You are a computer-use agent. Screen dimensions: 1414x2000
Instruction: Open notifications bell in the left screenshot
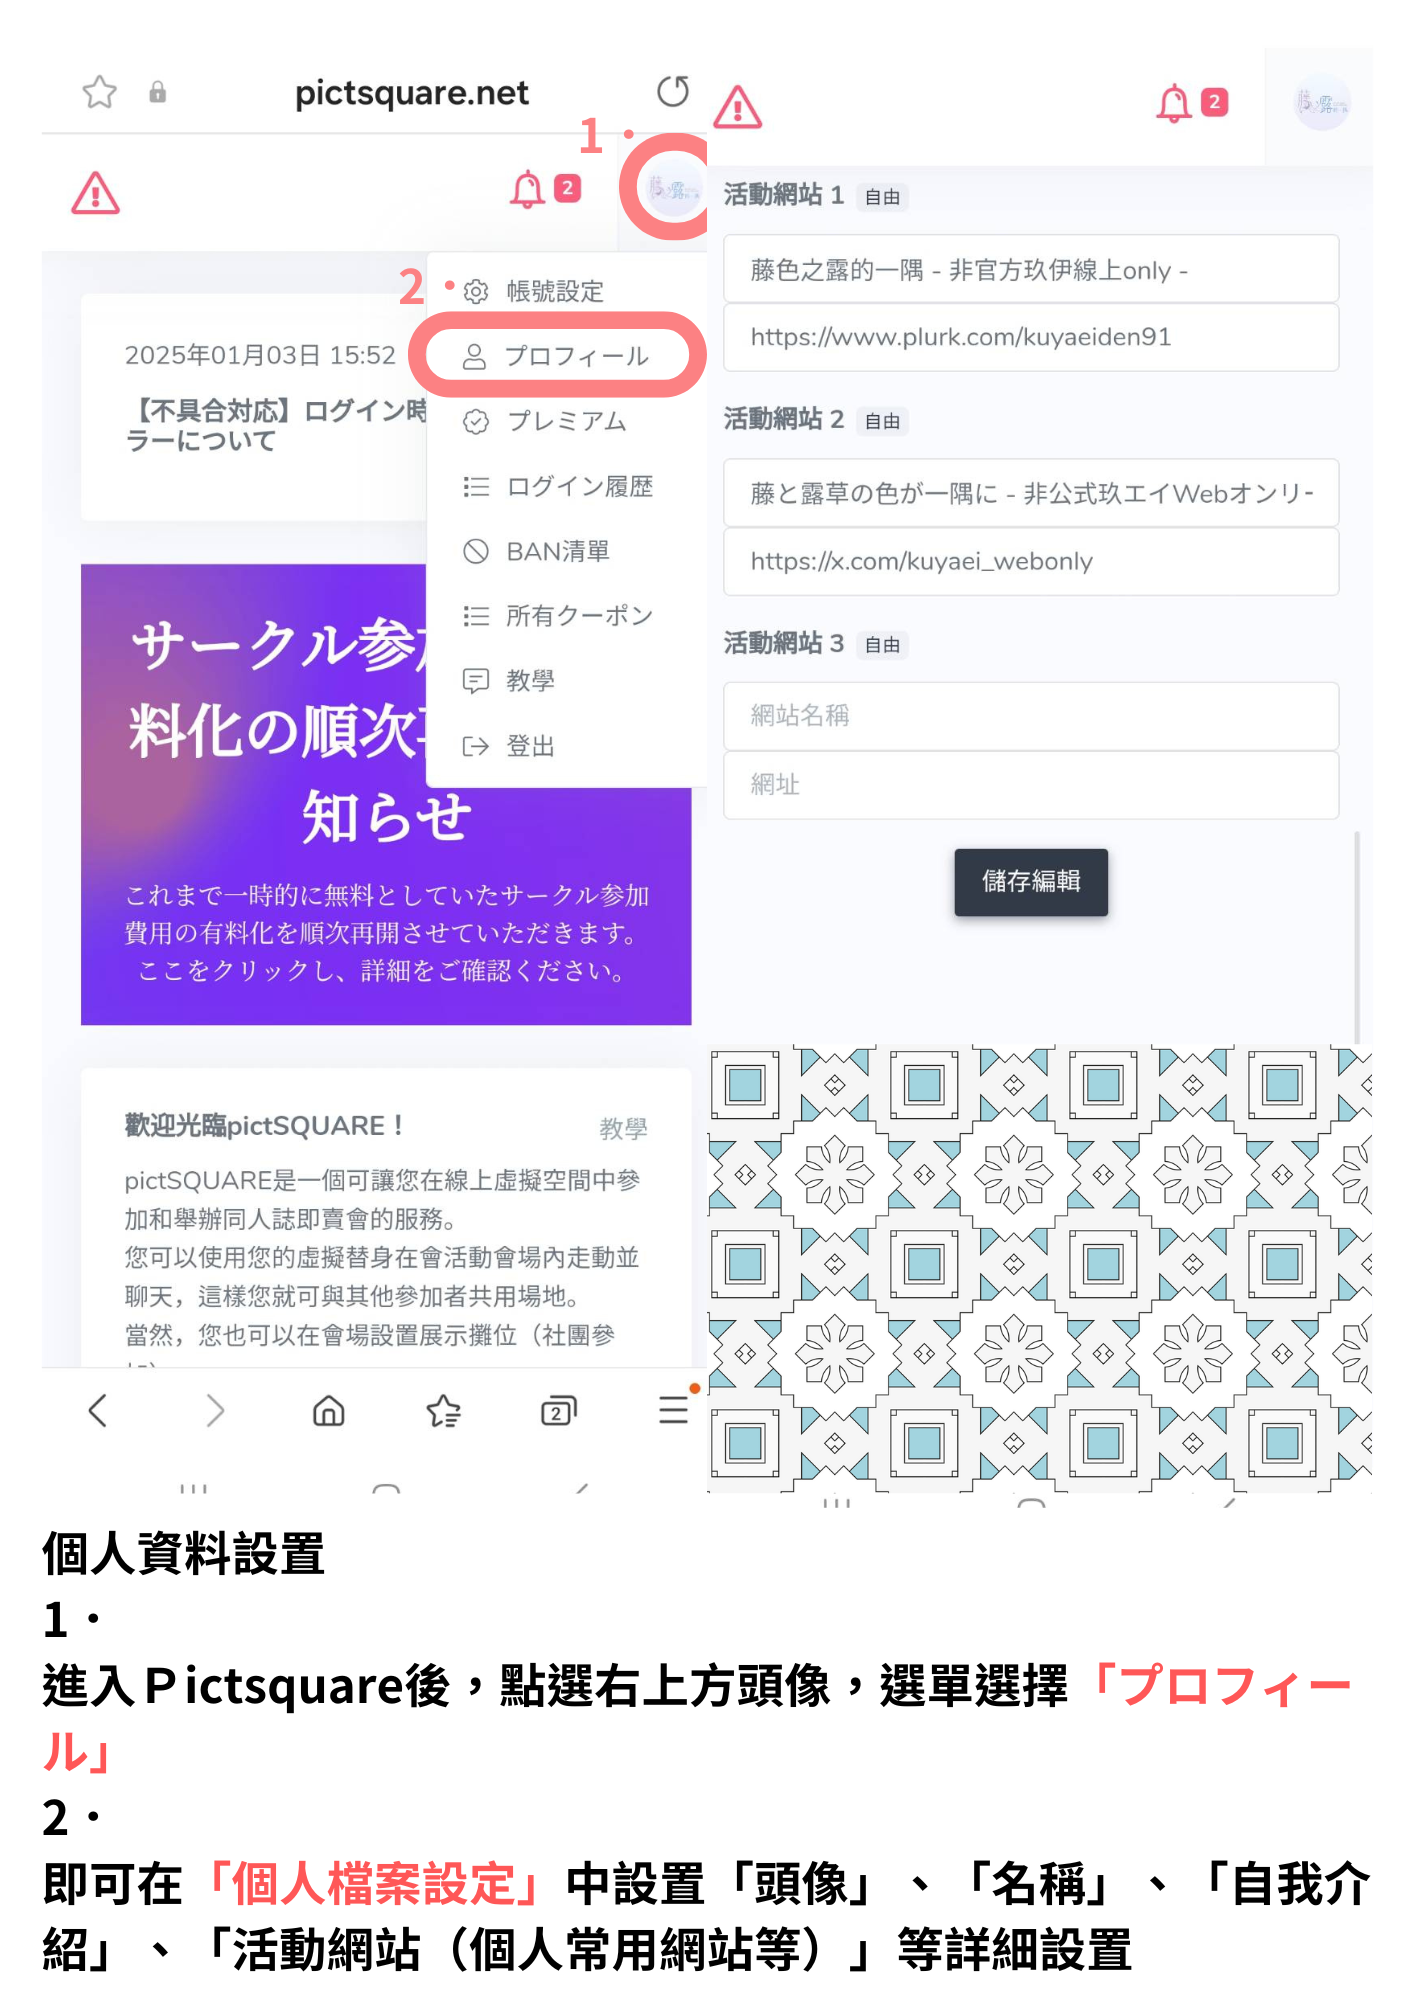point(527,189)
